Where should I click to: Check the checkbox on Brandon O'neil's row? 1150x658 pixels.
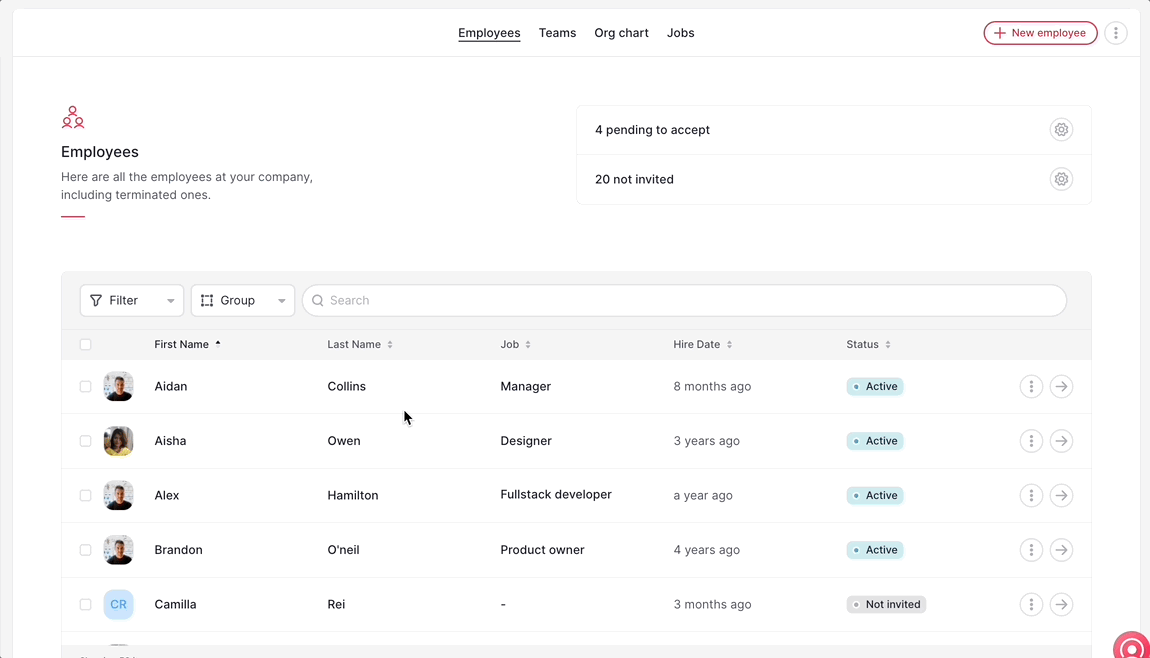click(85, 549)
